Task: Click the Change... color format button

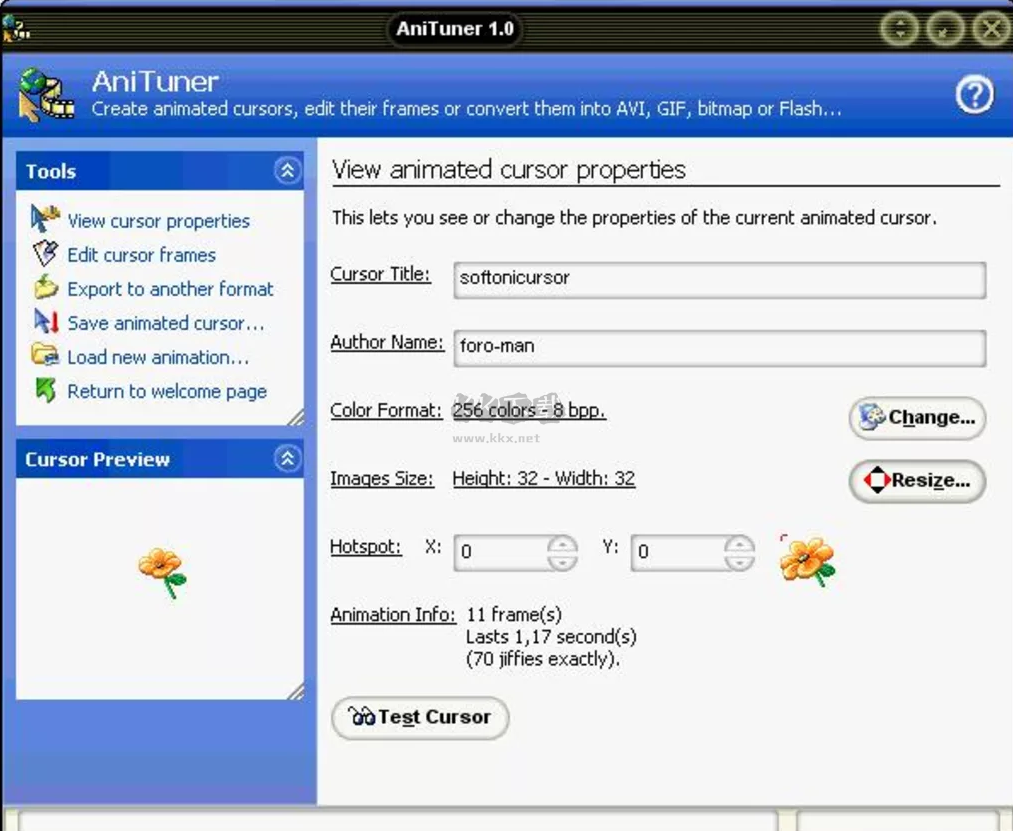Action: [x=917, y=418]
